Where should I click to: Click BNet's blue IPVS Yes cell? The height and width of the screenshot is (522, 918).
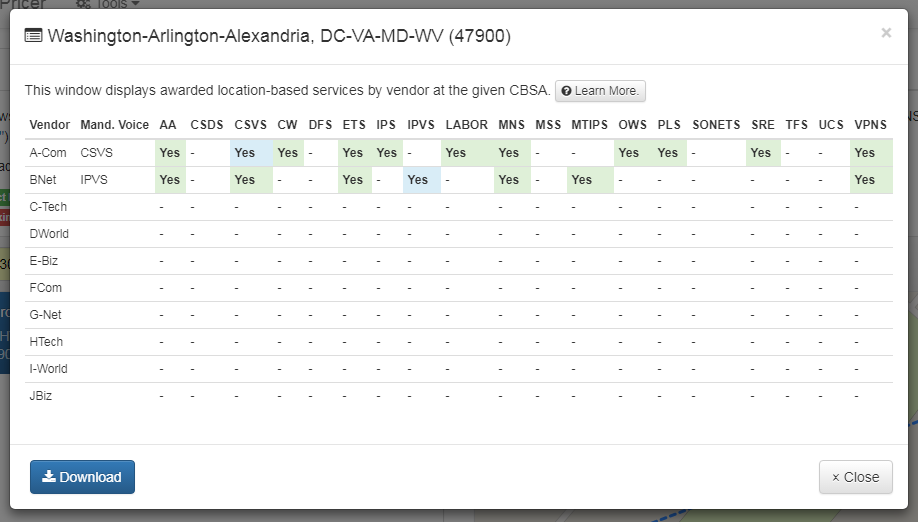pos(420,180)
